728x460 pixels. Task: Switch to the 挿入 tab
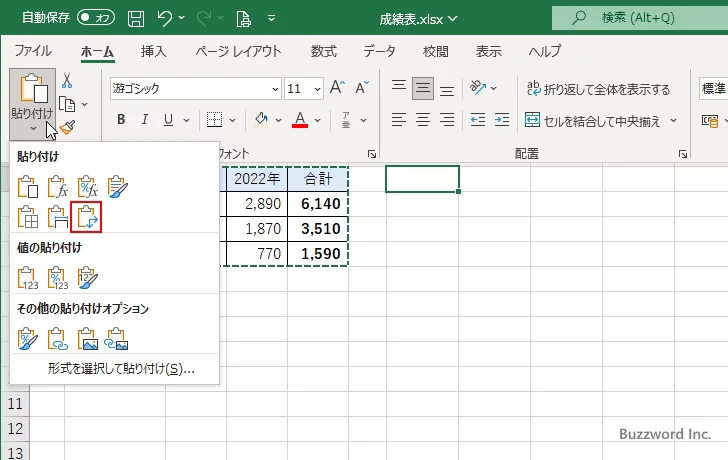pos(154,51)
